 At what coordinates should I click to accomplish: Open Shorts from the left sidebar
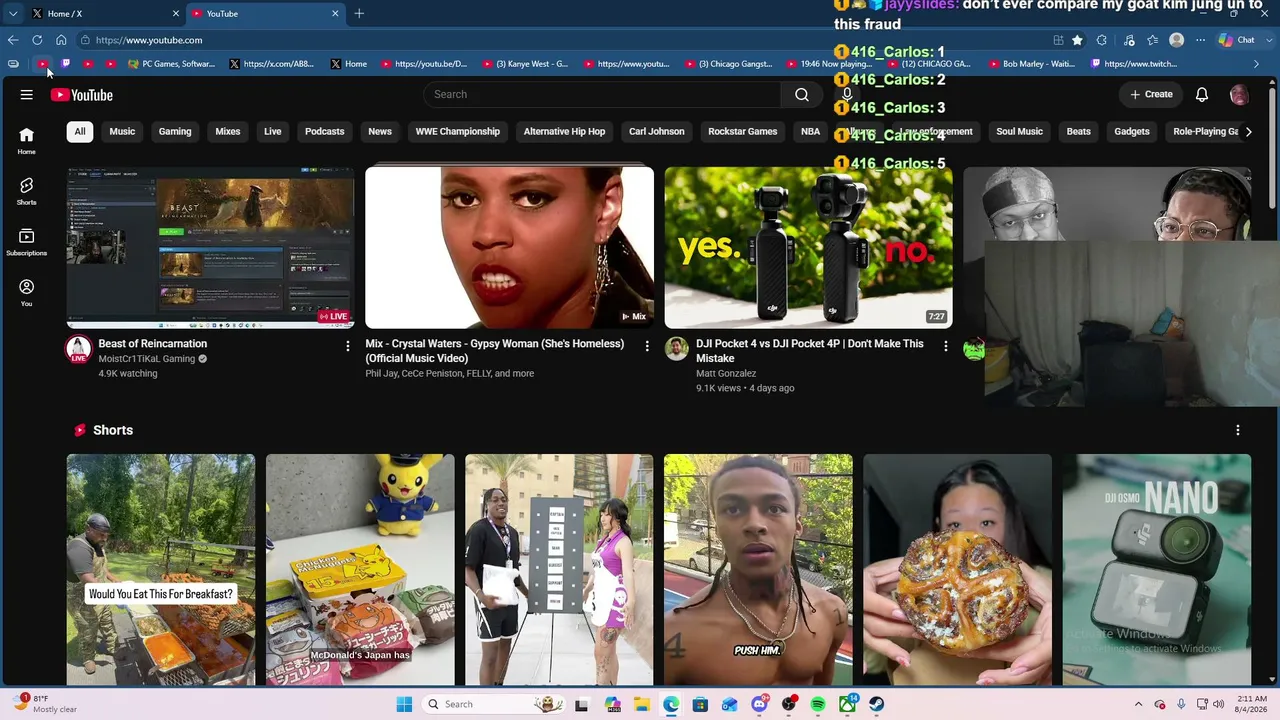tap(26, 191)
